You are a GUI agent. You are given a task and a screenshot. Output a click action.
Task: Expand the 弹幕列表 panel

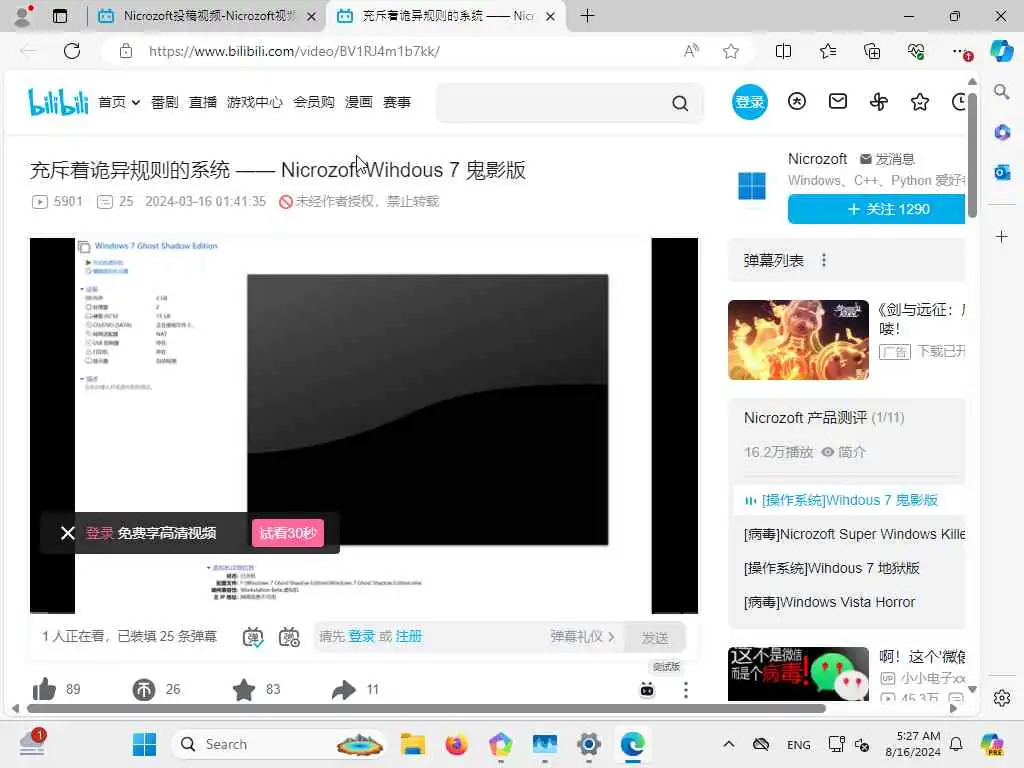[846, 261]
